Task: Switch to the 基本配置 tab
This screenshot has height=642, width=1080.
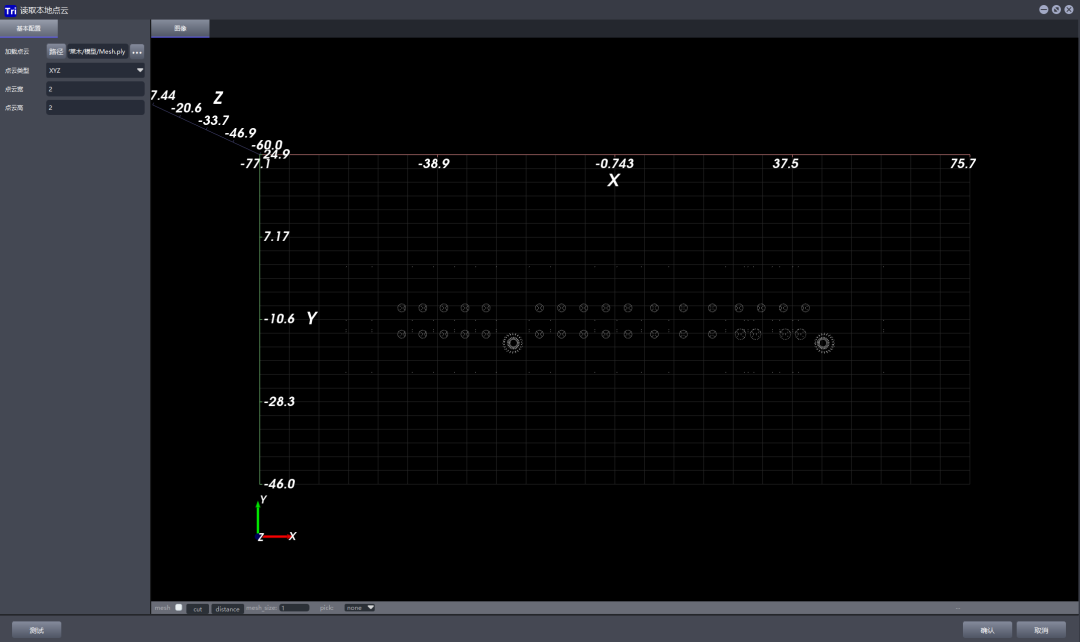Action: pyautogui.click(x=29, y=29)
